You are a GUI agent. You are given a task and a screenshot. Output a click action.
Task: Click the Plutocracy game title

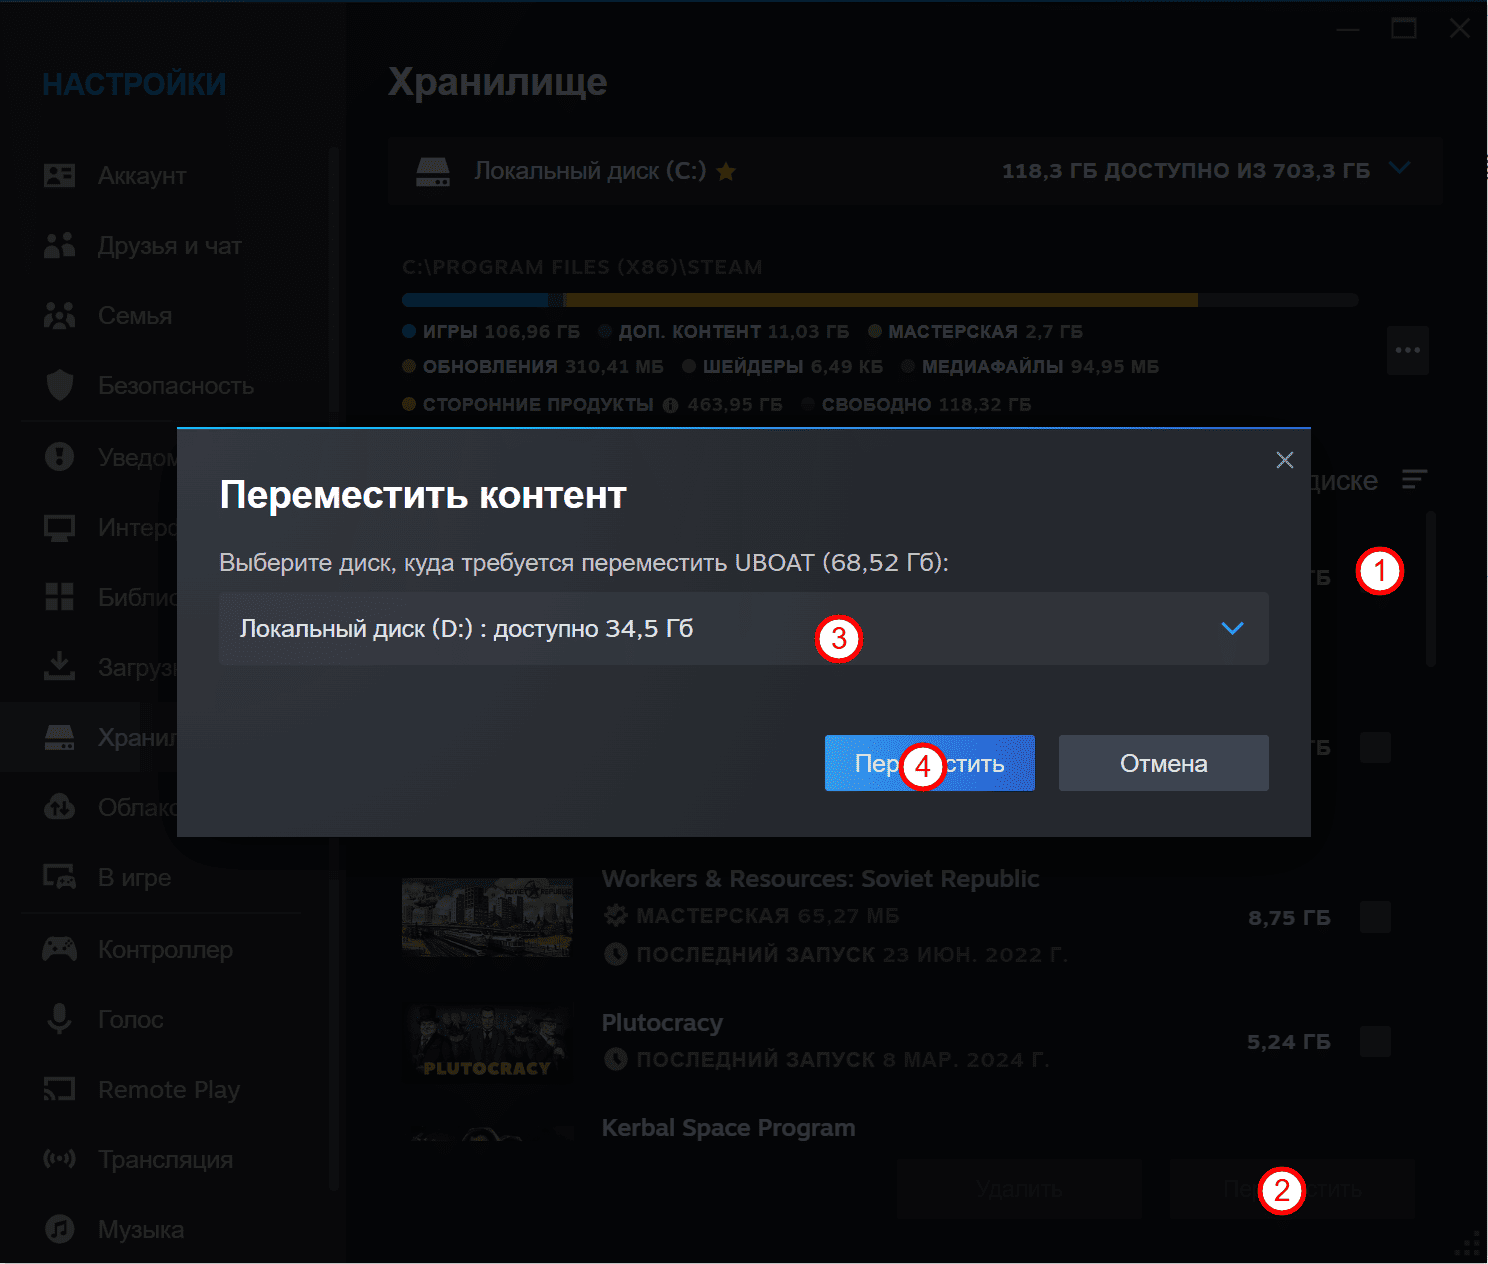[662, 1023]
